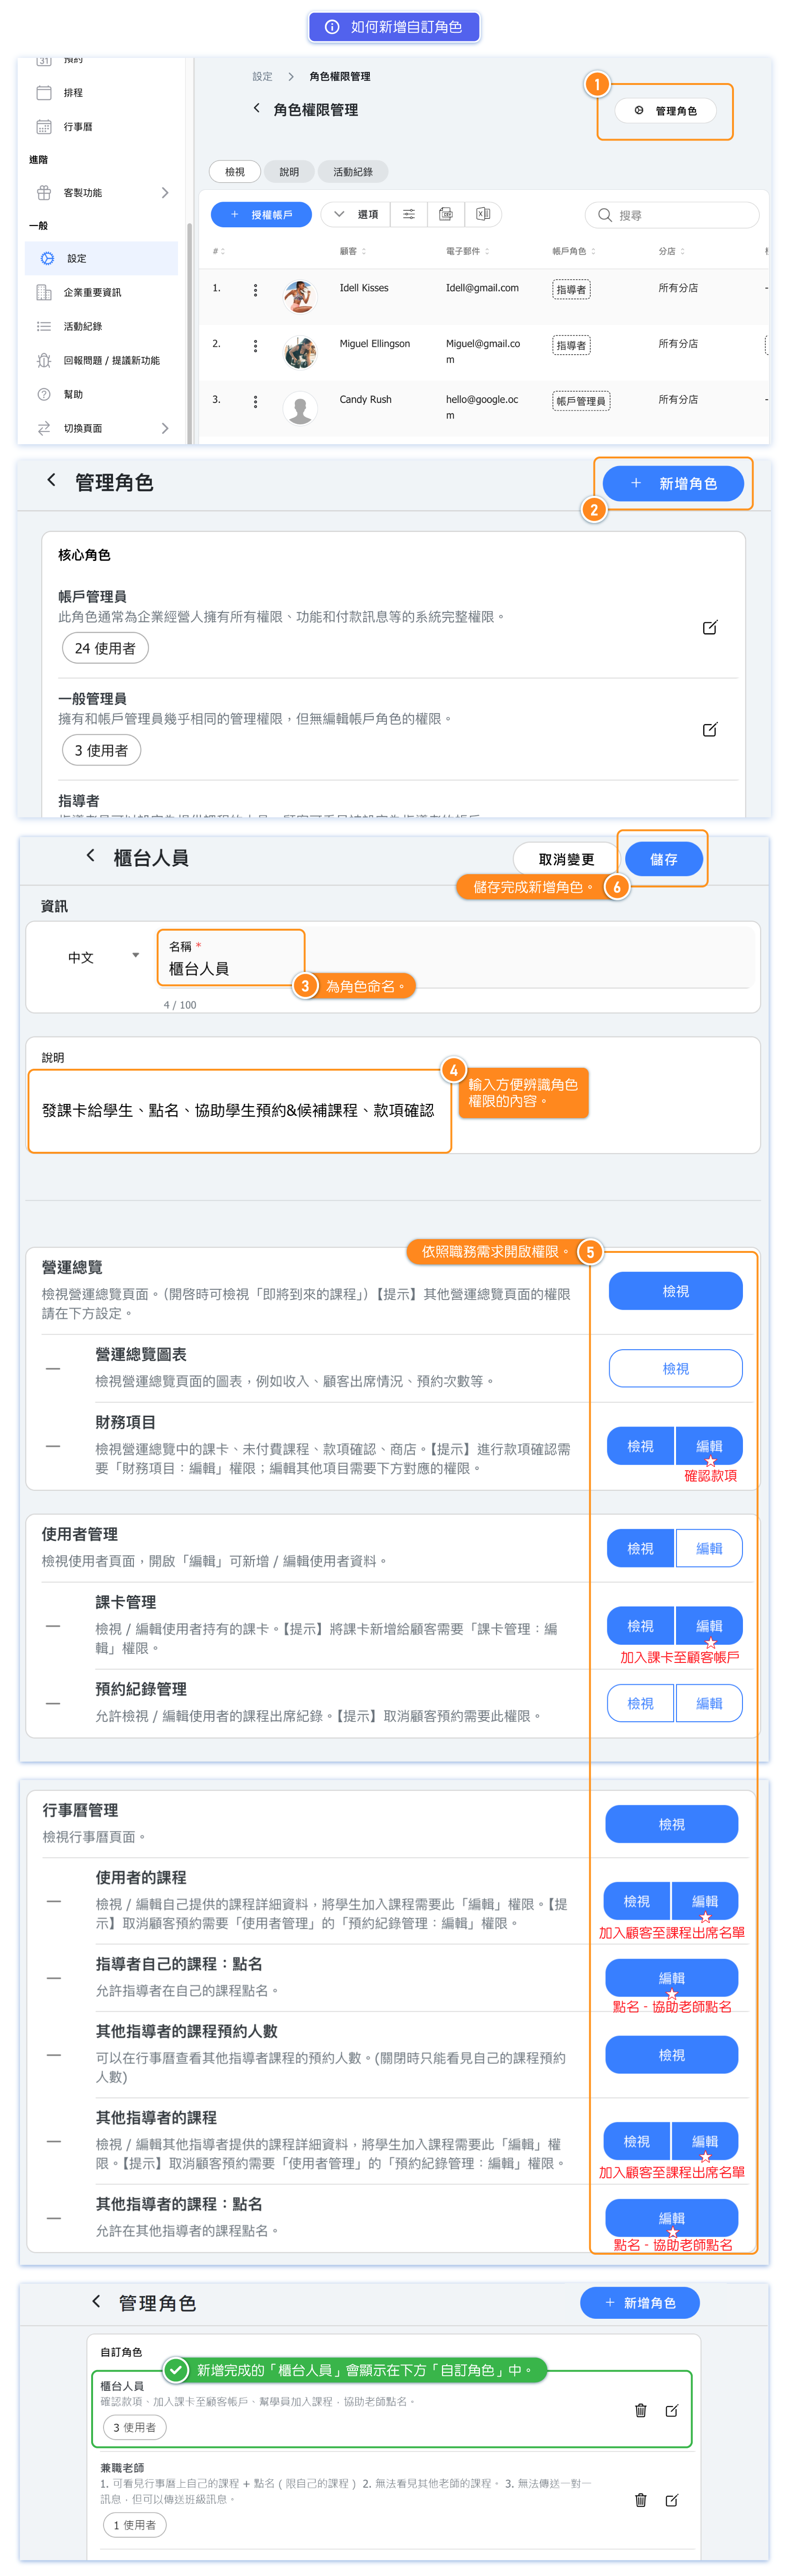Click the filter sliders icon in the toolbar
The image size is (789, 2576).
[409, 214]
